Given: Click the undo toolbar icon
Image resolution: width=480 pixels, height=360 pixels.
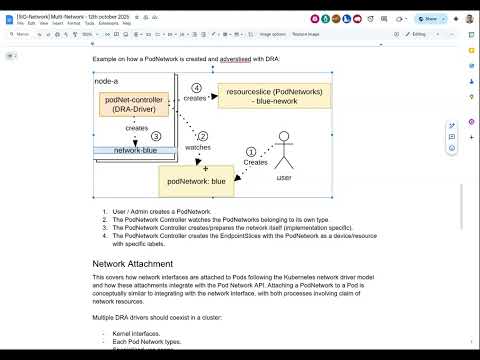Looking at the screenshot, I should 39,34.
